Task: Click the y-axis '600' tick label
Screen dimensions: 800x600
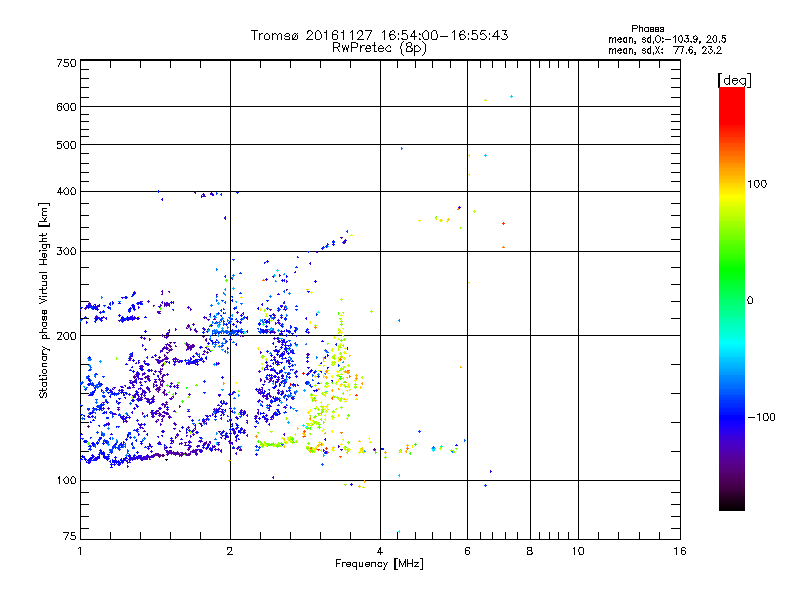Action: click(x=66, y=107)
